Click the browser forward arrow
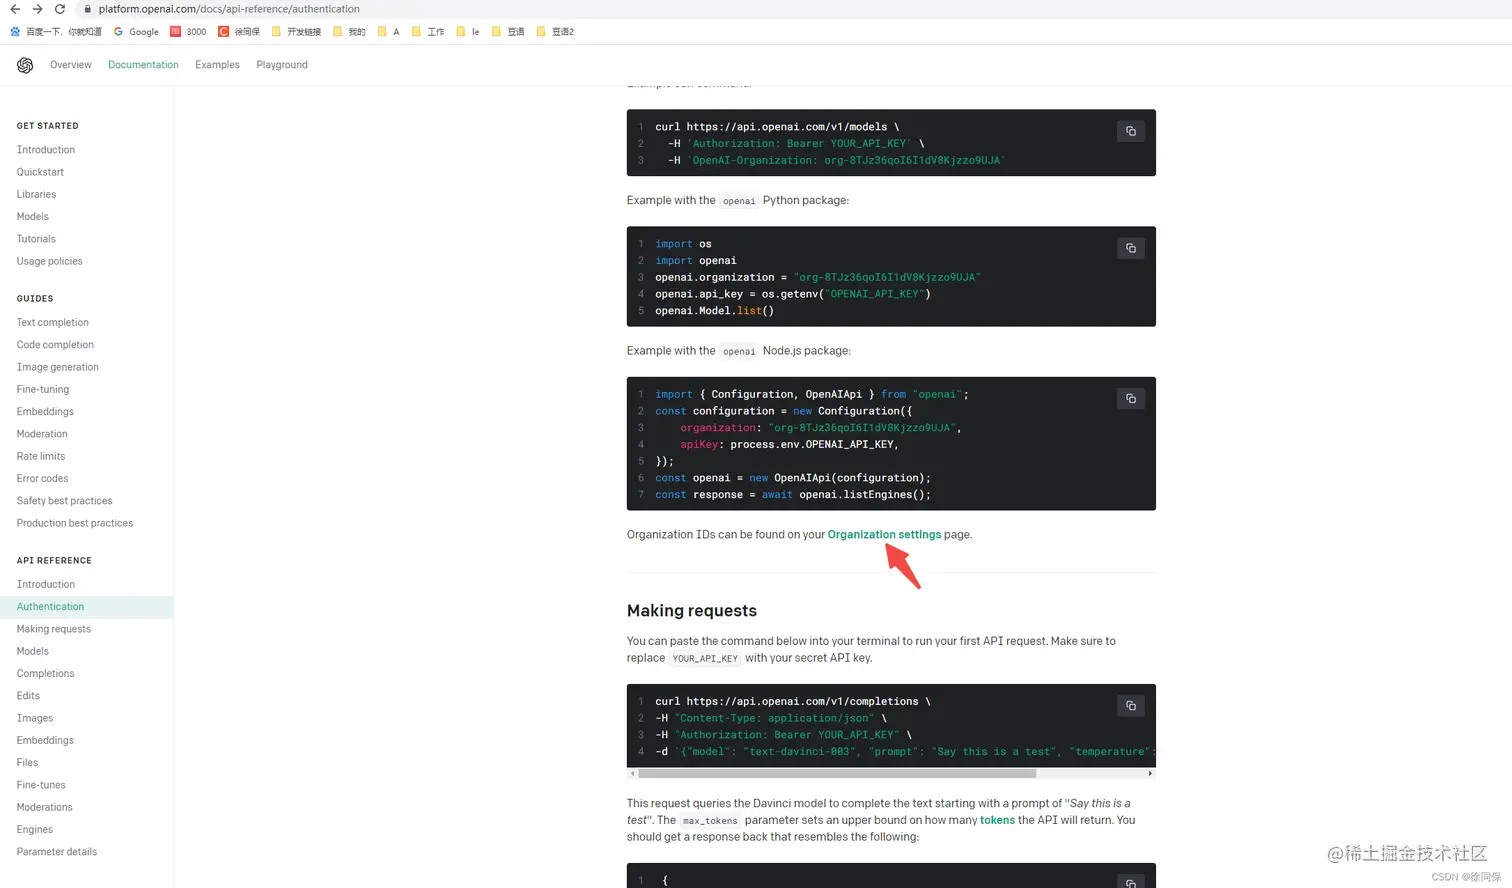 coord(37,9)
